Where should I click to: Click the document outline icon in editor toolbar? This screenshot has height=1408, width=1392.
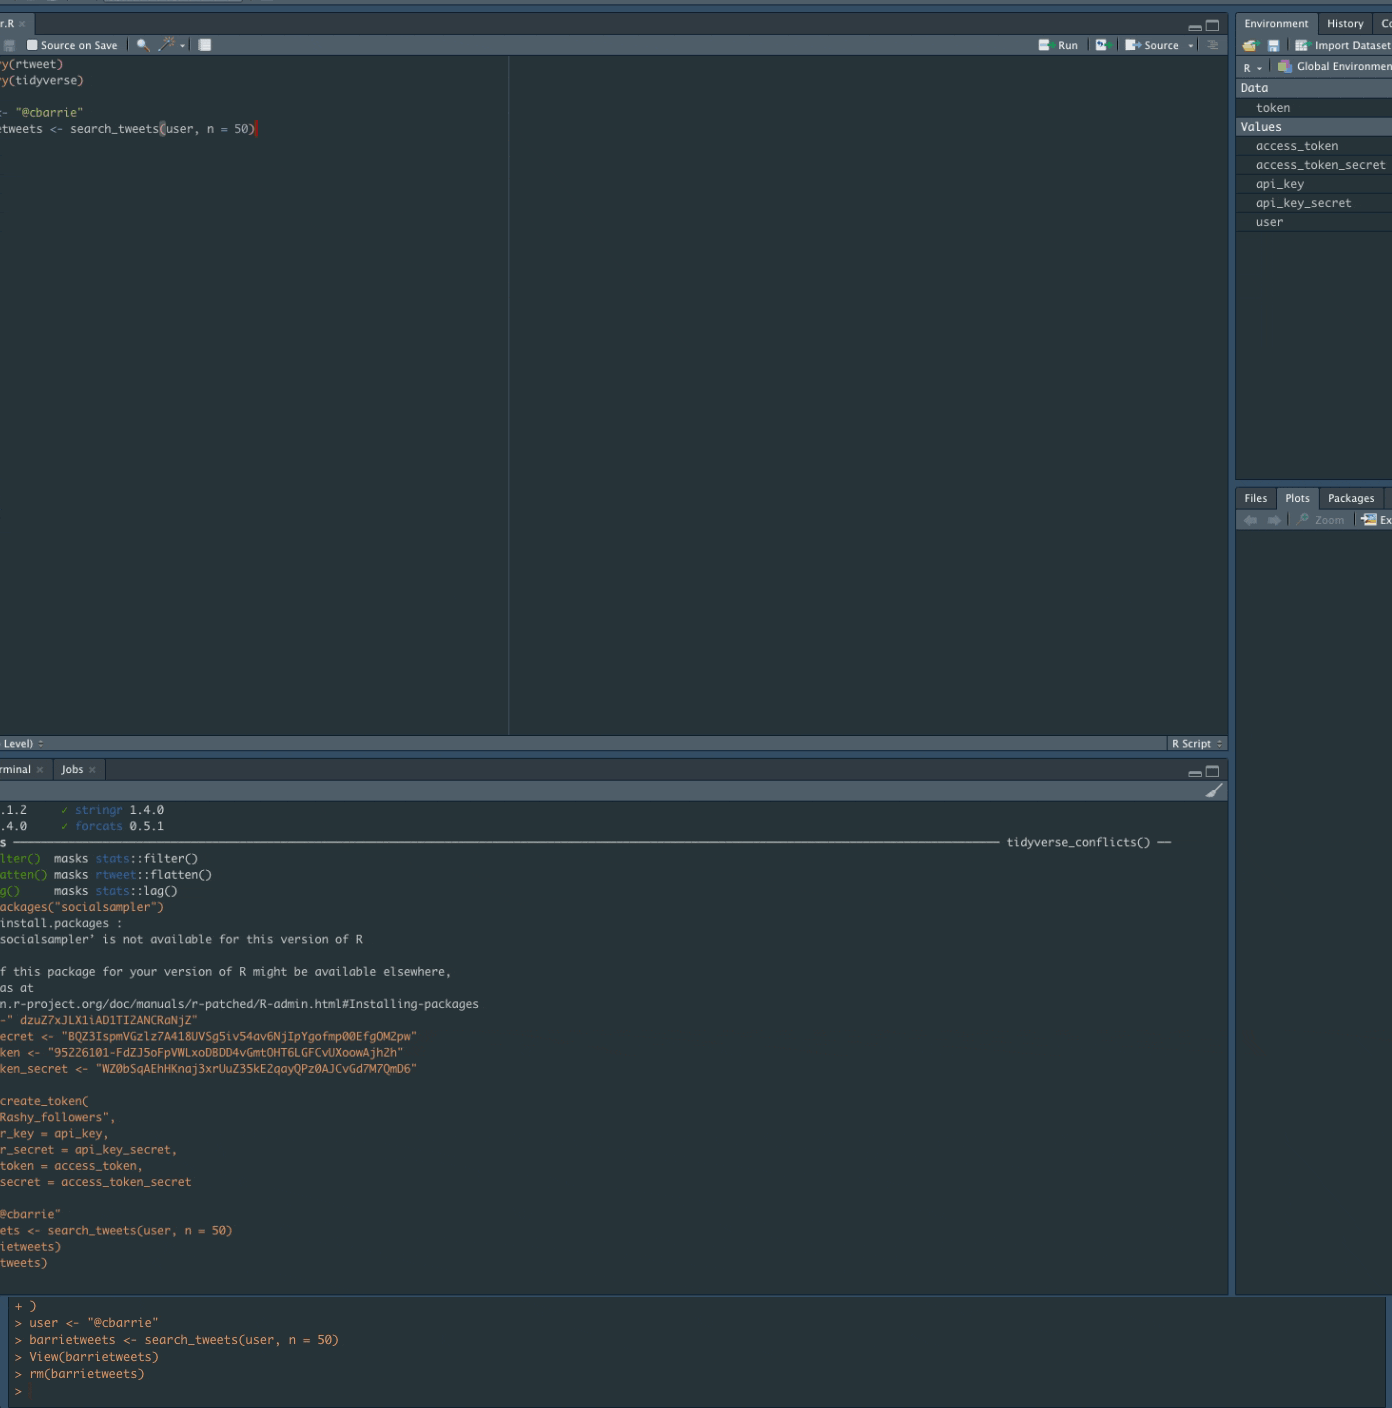click(x=1213, y=45)
